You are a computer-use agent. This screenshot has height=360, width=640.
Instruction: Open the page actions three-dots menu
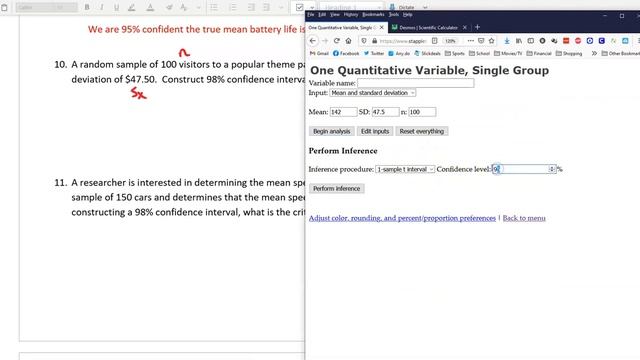[x=470, y=41]
